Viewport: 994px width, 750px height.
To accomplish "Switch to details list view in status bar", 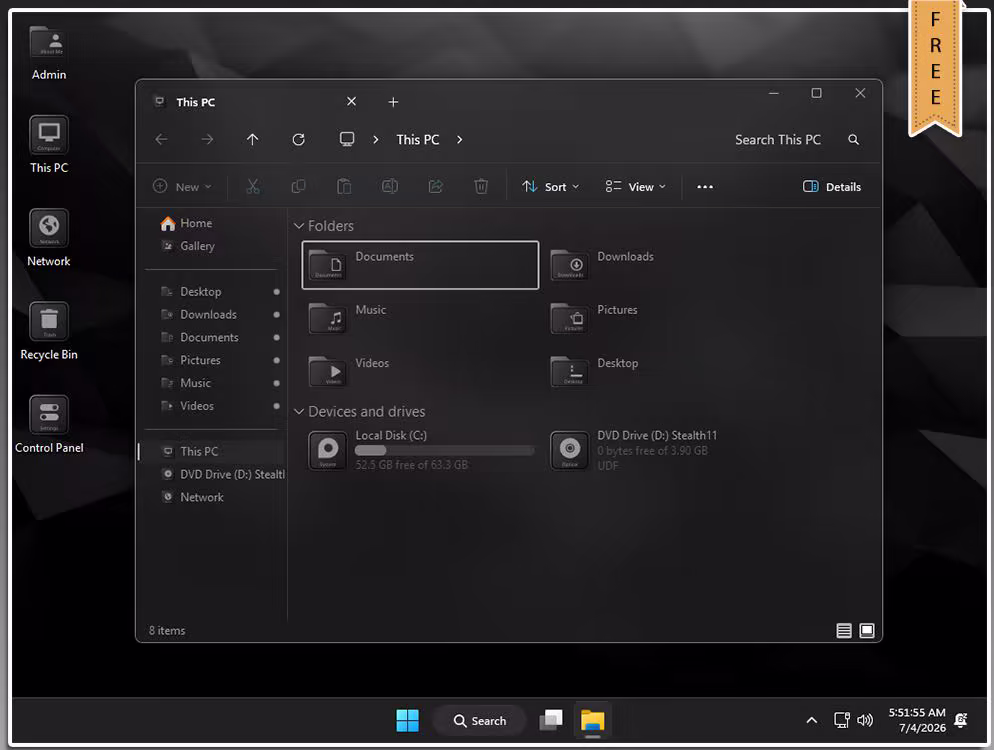I will pos(844,630).
